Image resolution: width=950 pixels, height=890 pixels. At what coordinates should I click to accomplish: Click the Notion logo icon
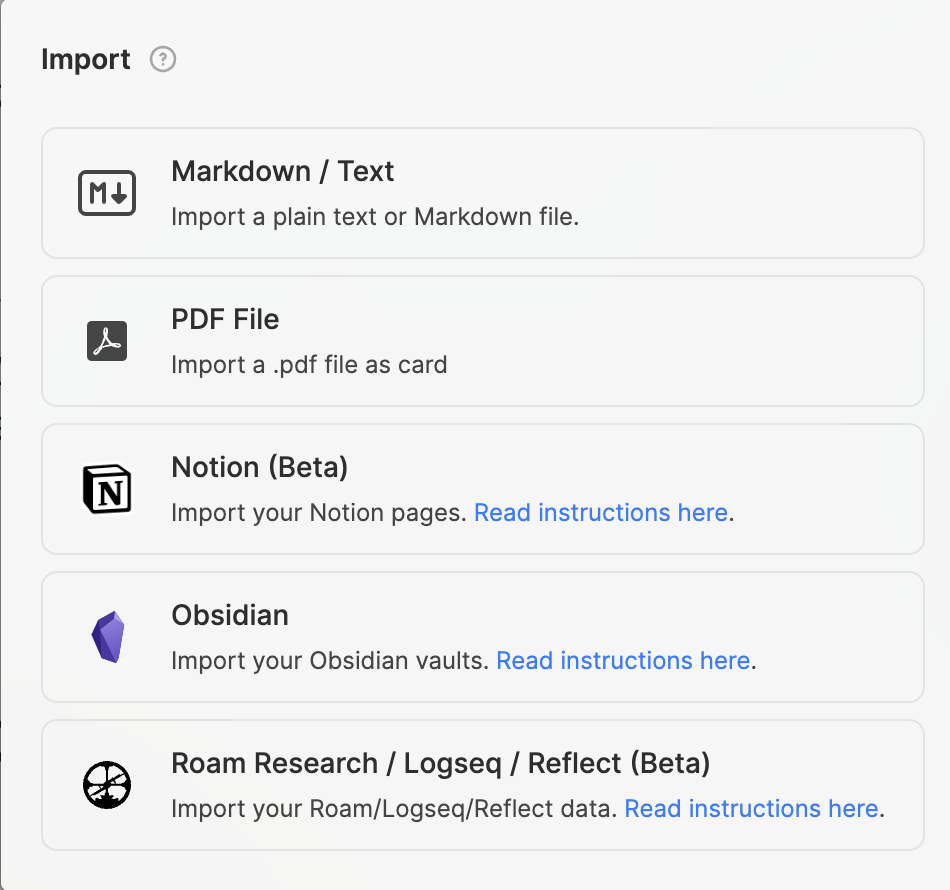(x=107, y=489)
